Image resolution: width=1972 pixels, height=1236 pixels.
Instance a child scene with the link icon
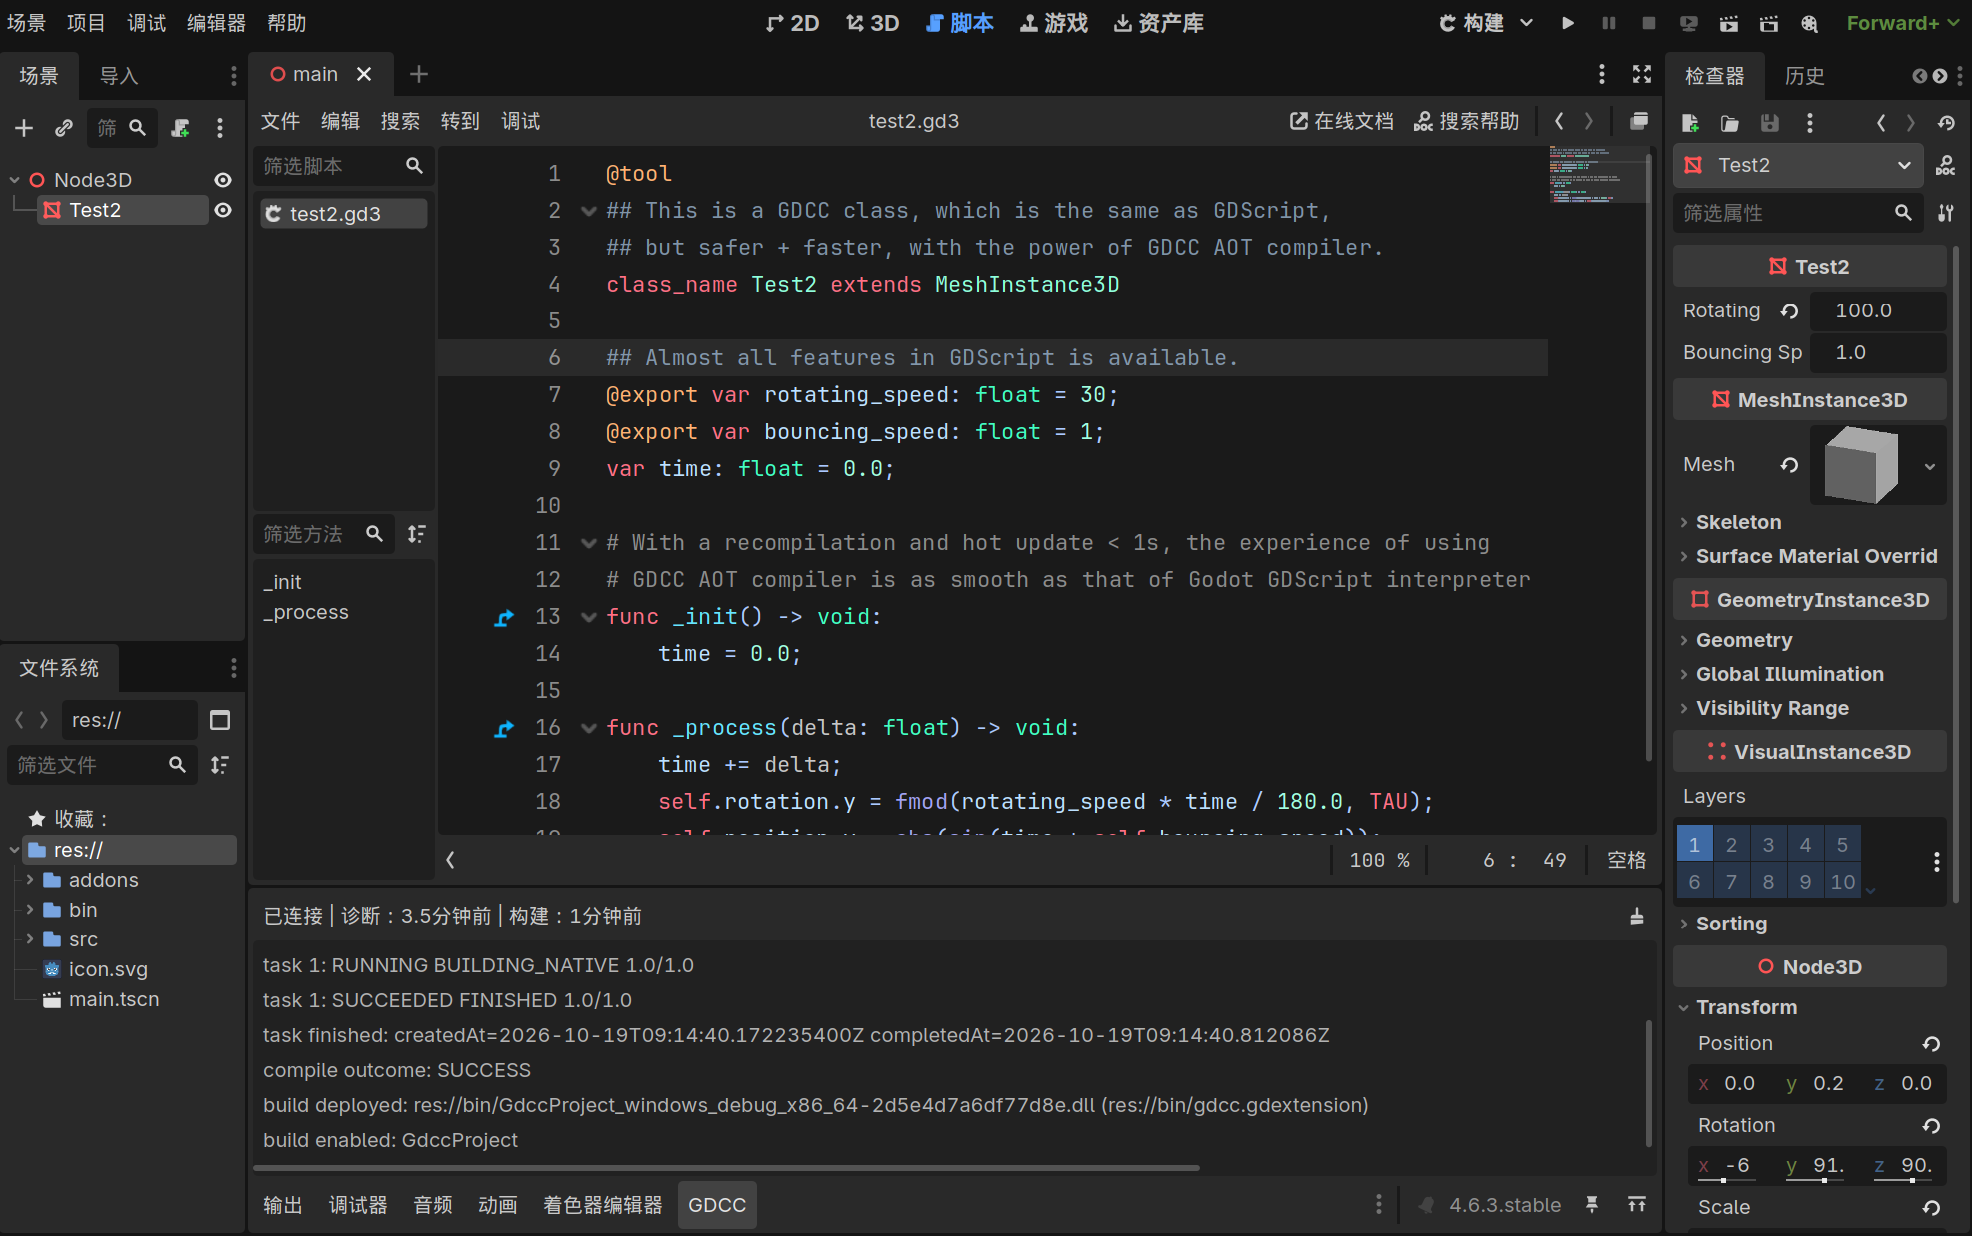[x=64, y=128]
